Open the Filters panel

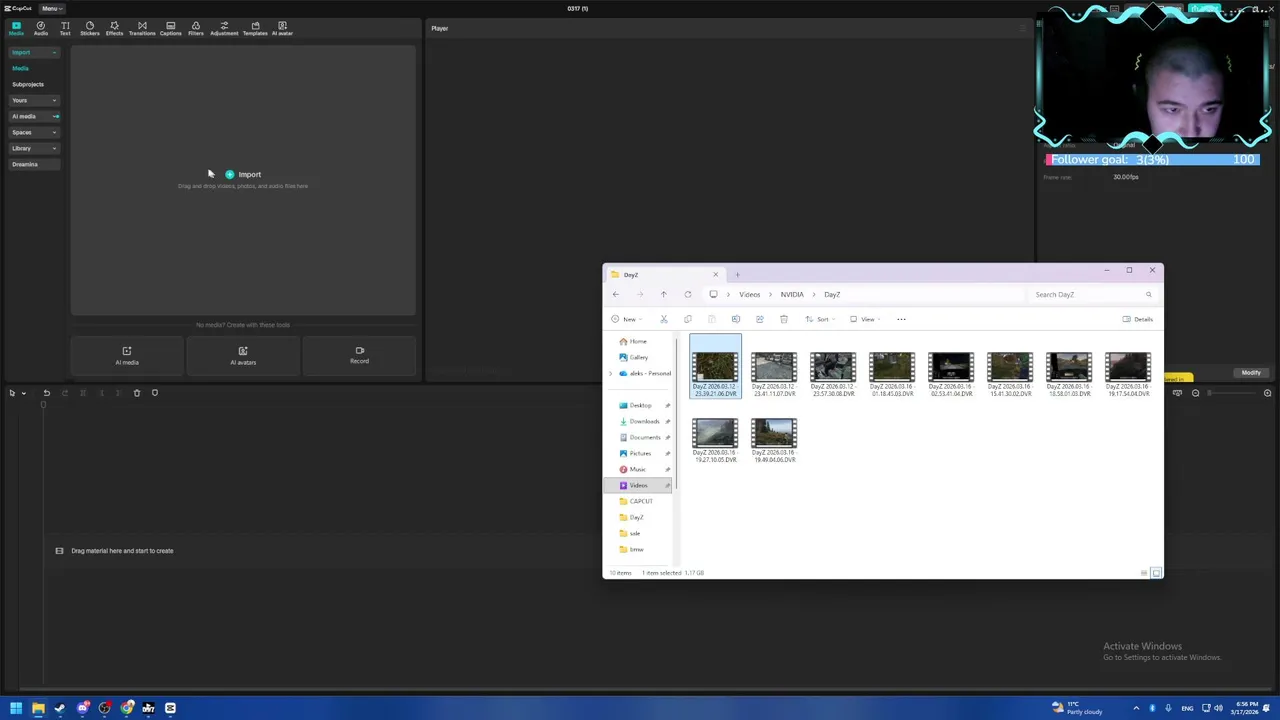(196, 28)
